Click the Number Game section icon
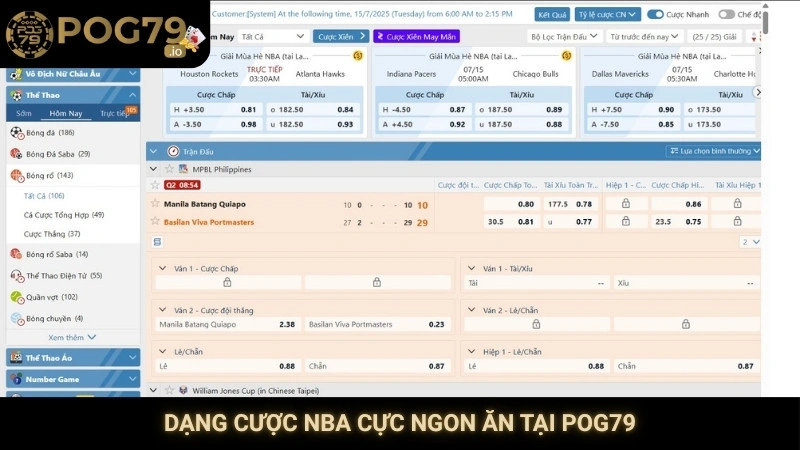Screen dimensions: 800x450 click(x=16, y=379)
